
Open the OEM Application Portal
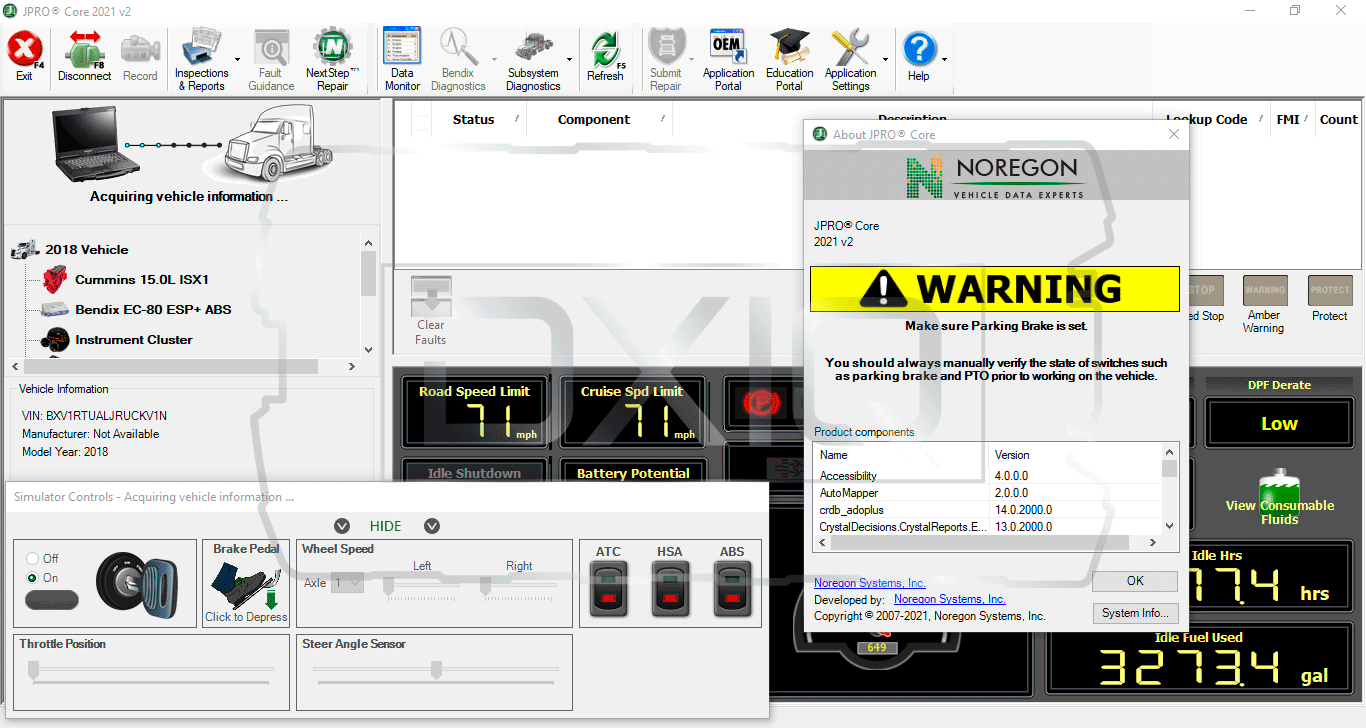click(x=728, y=61)
